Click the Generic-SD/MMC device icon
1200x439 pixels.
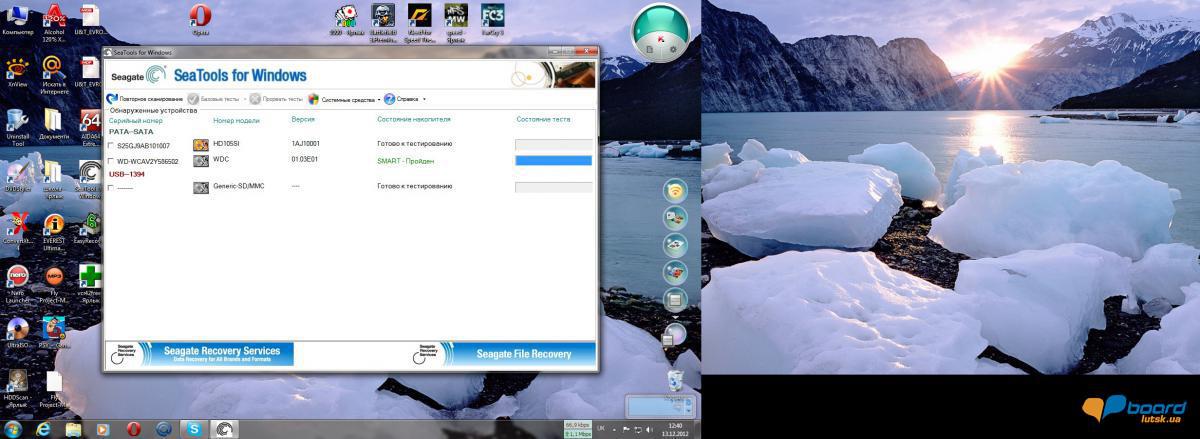tap(201, 187)
